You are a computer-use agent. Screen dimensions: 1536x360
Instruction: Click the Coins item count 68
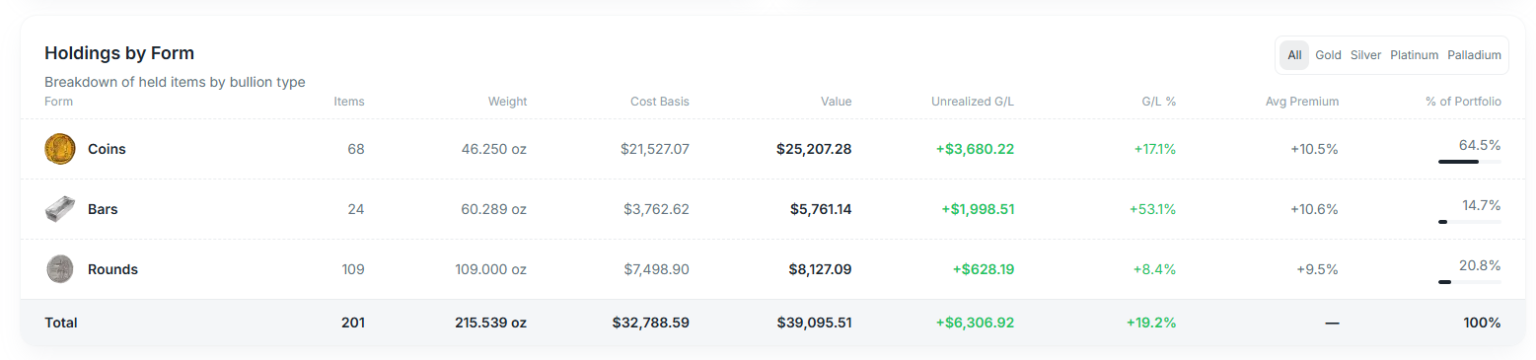356,149
